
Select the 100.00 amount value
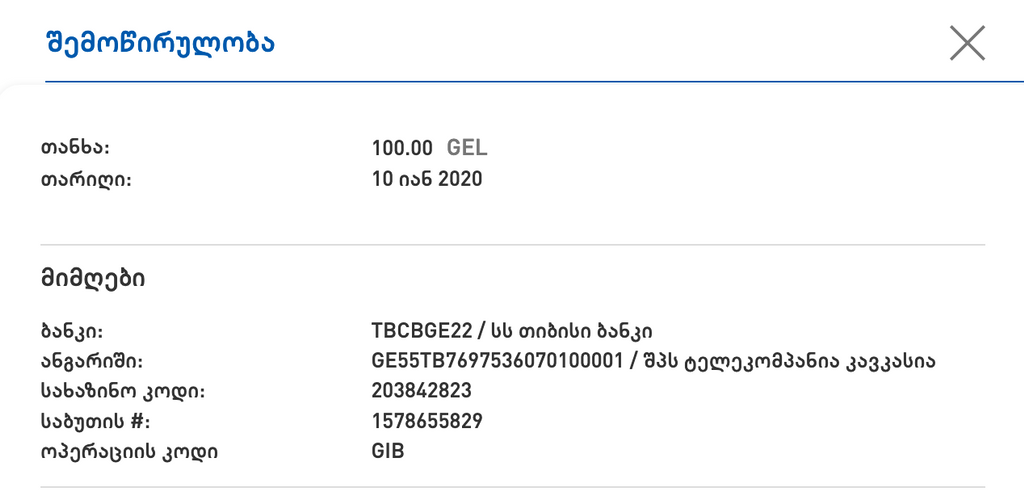tap(402, 149)
